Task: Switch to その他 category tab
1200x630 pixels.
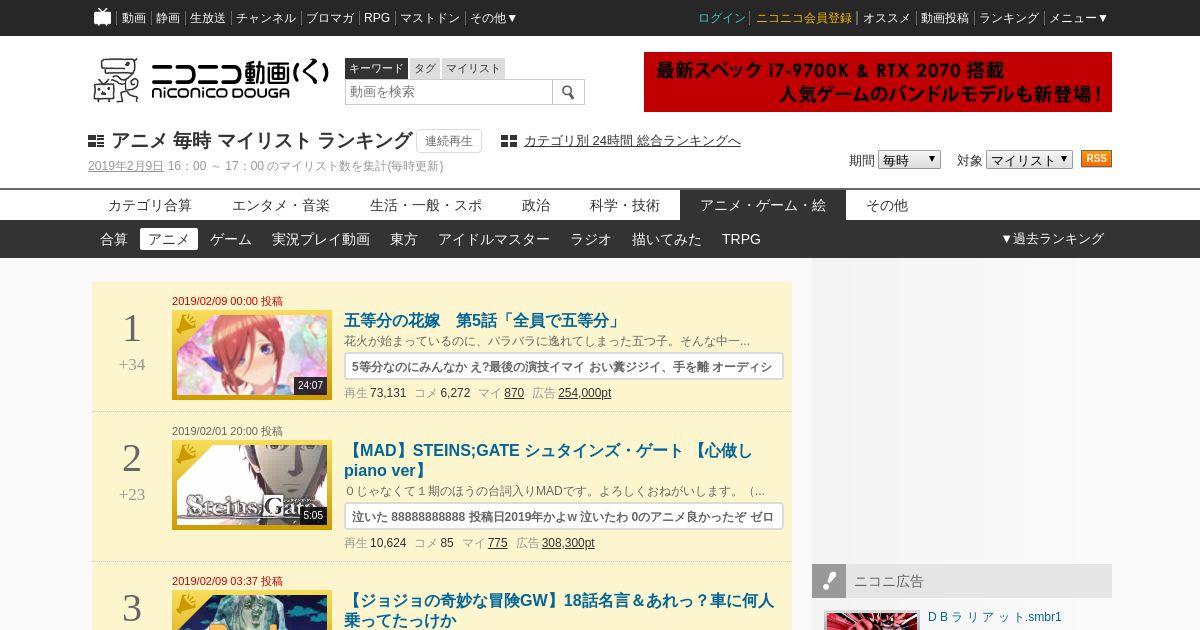Action: pos(887,205)
